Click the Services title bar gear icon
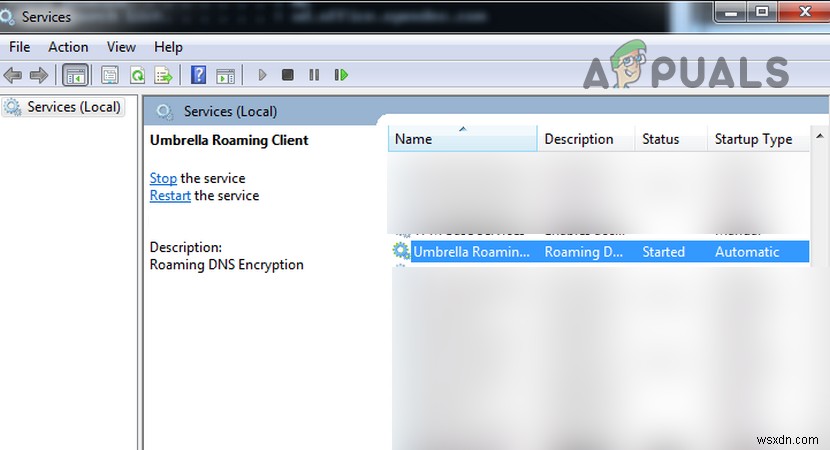The width and height of the screenshot is (830, 450). coord(7,17)
